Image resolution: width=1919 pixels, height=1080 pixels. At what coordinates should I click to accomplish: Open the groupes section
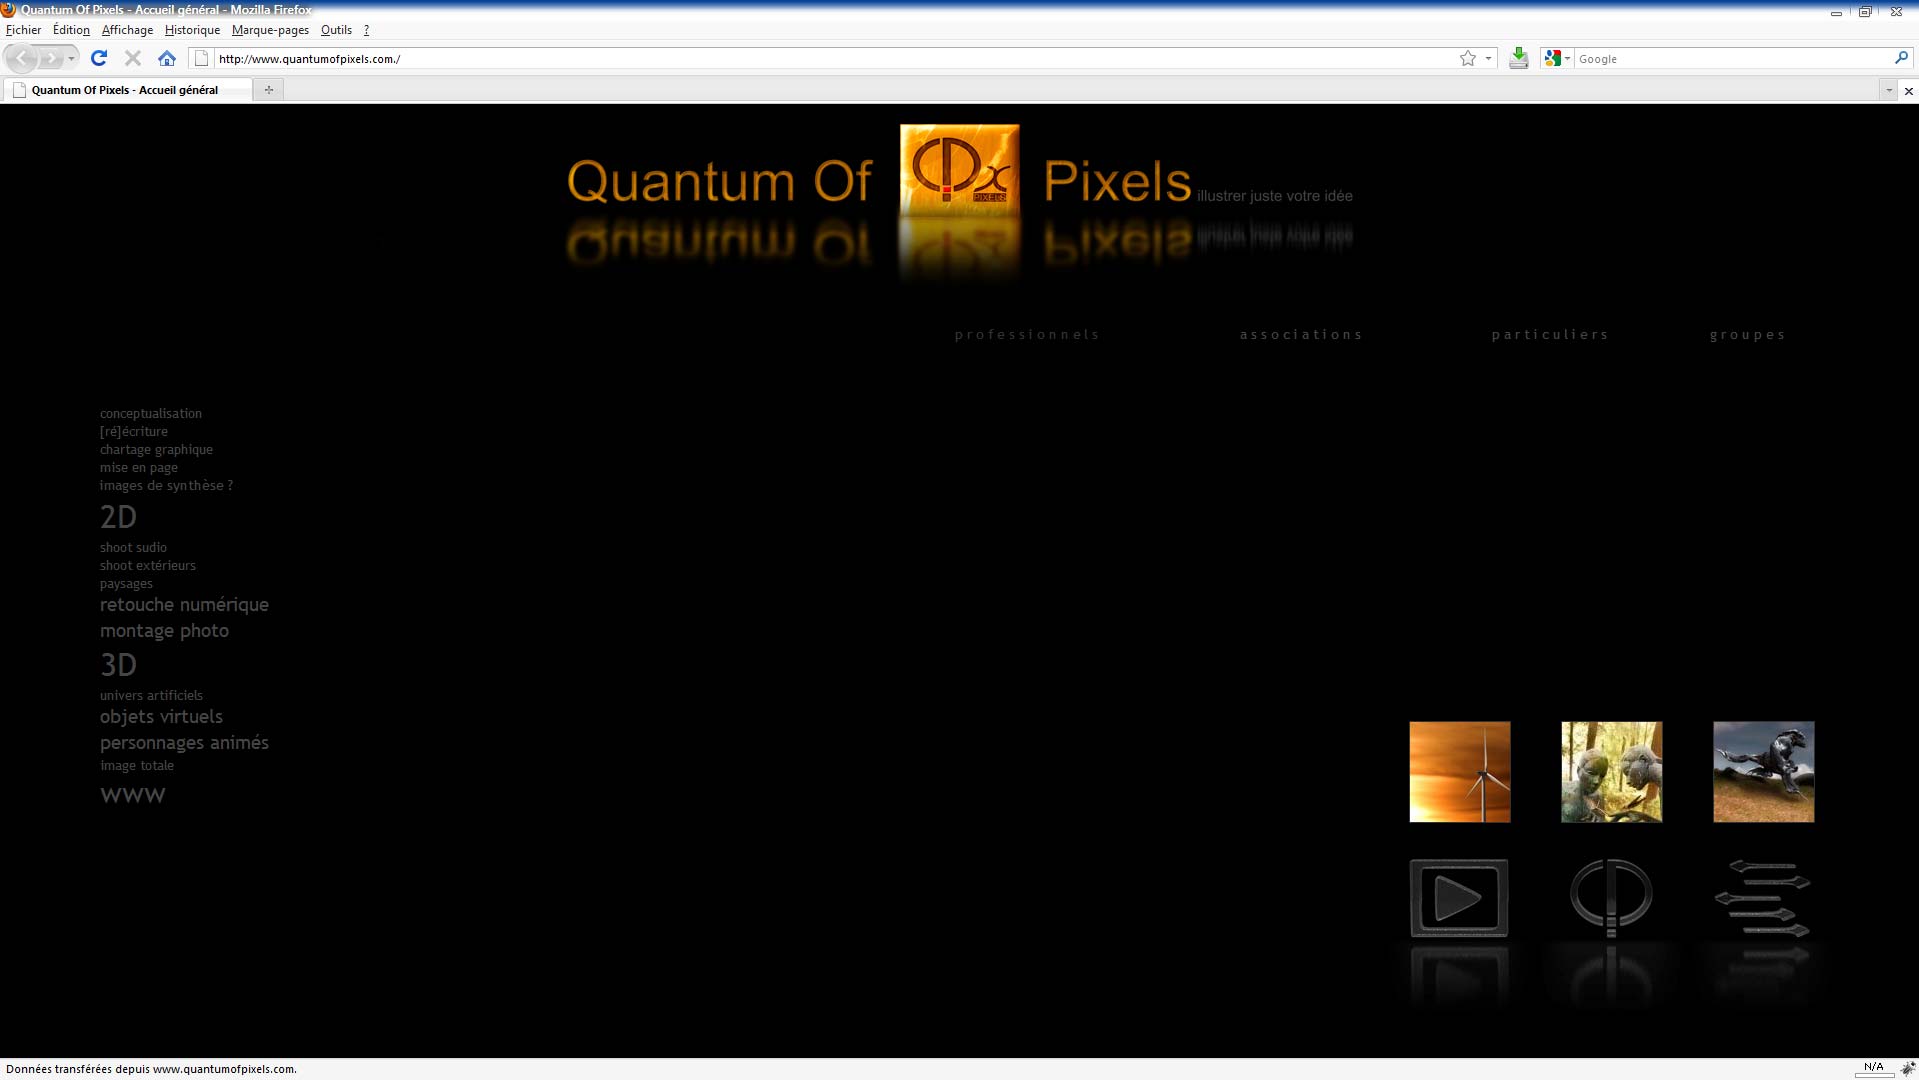1747,335
